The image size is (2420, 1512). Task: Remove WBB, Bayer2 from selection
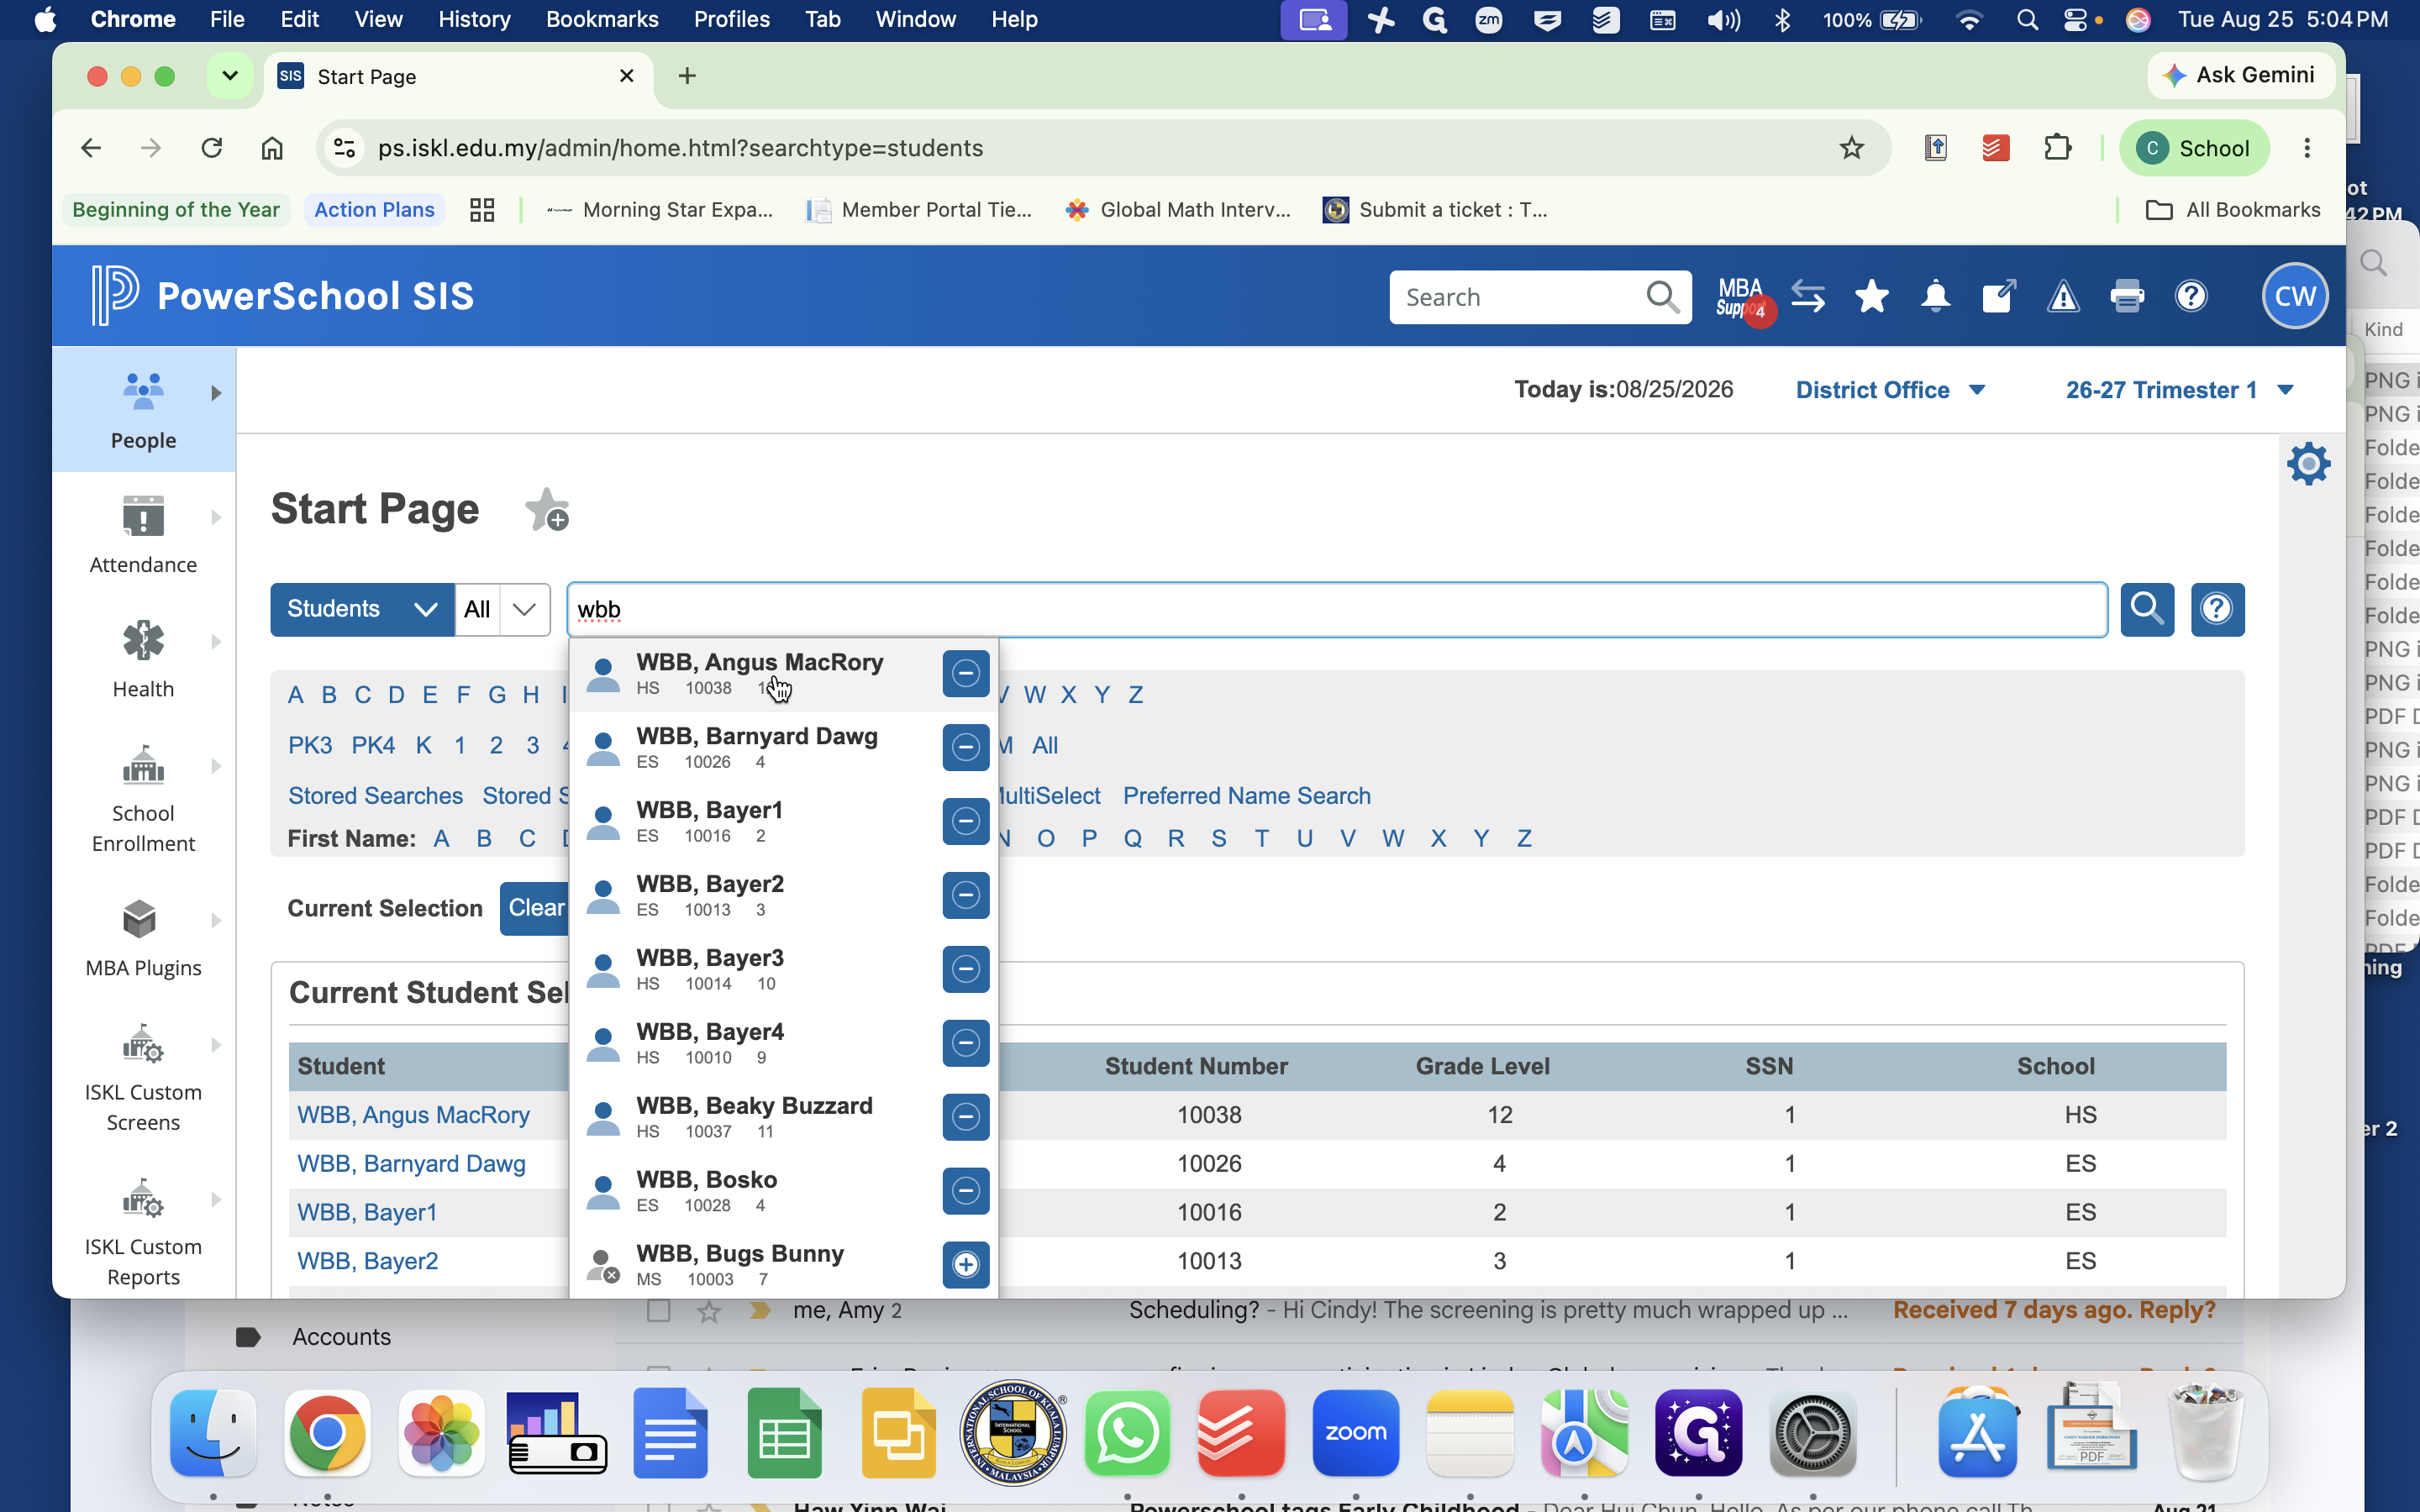tap(965, 895)
